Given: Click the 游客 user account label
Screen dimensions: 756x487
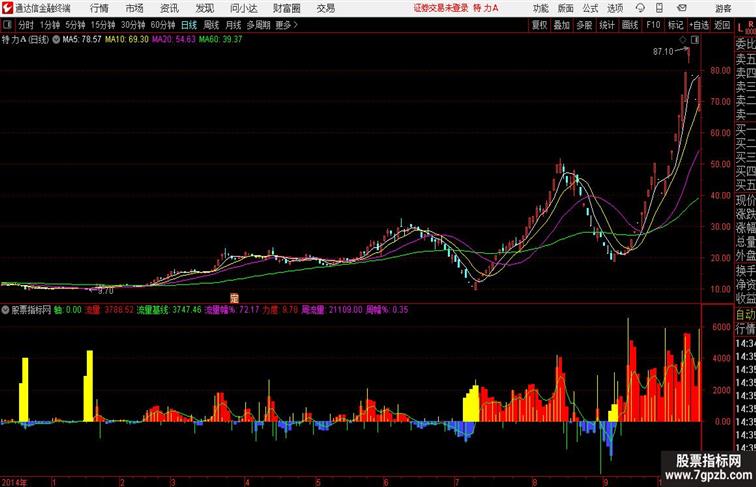Looking at the screenshot, I should (723, 8).
